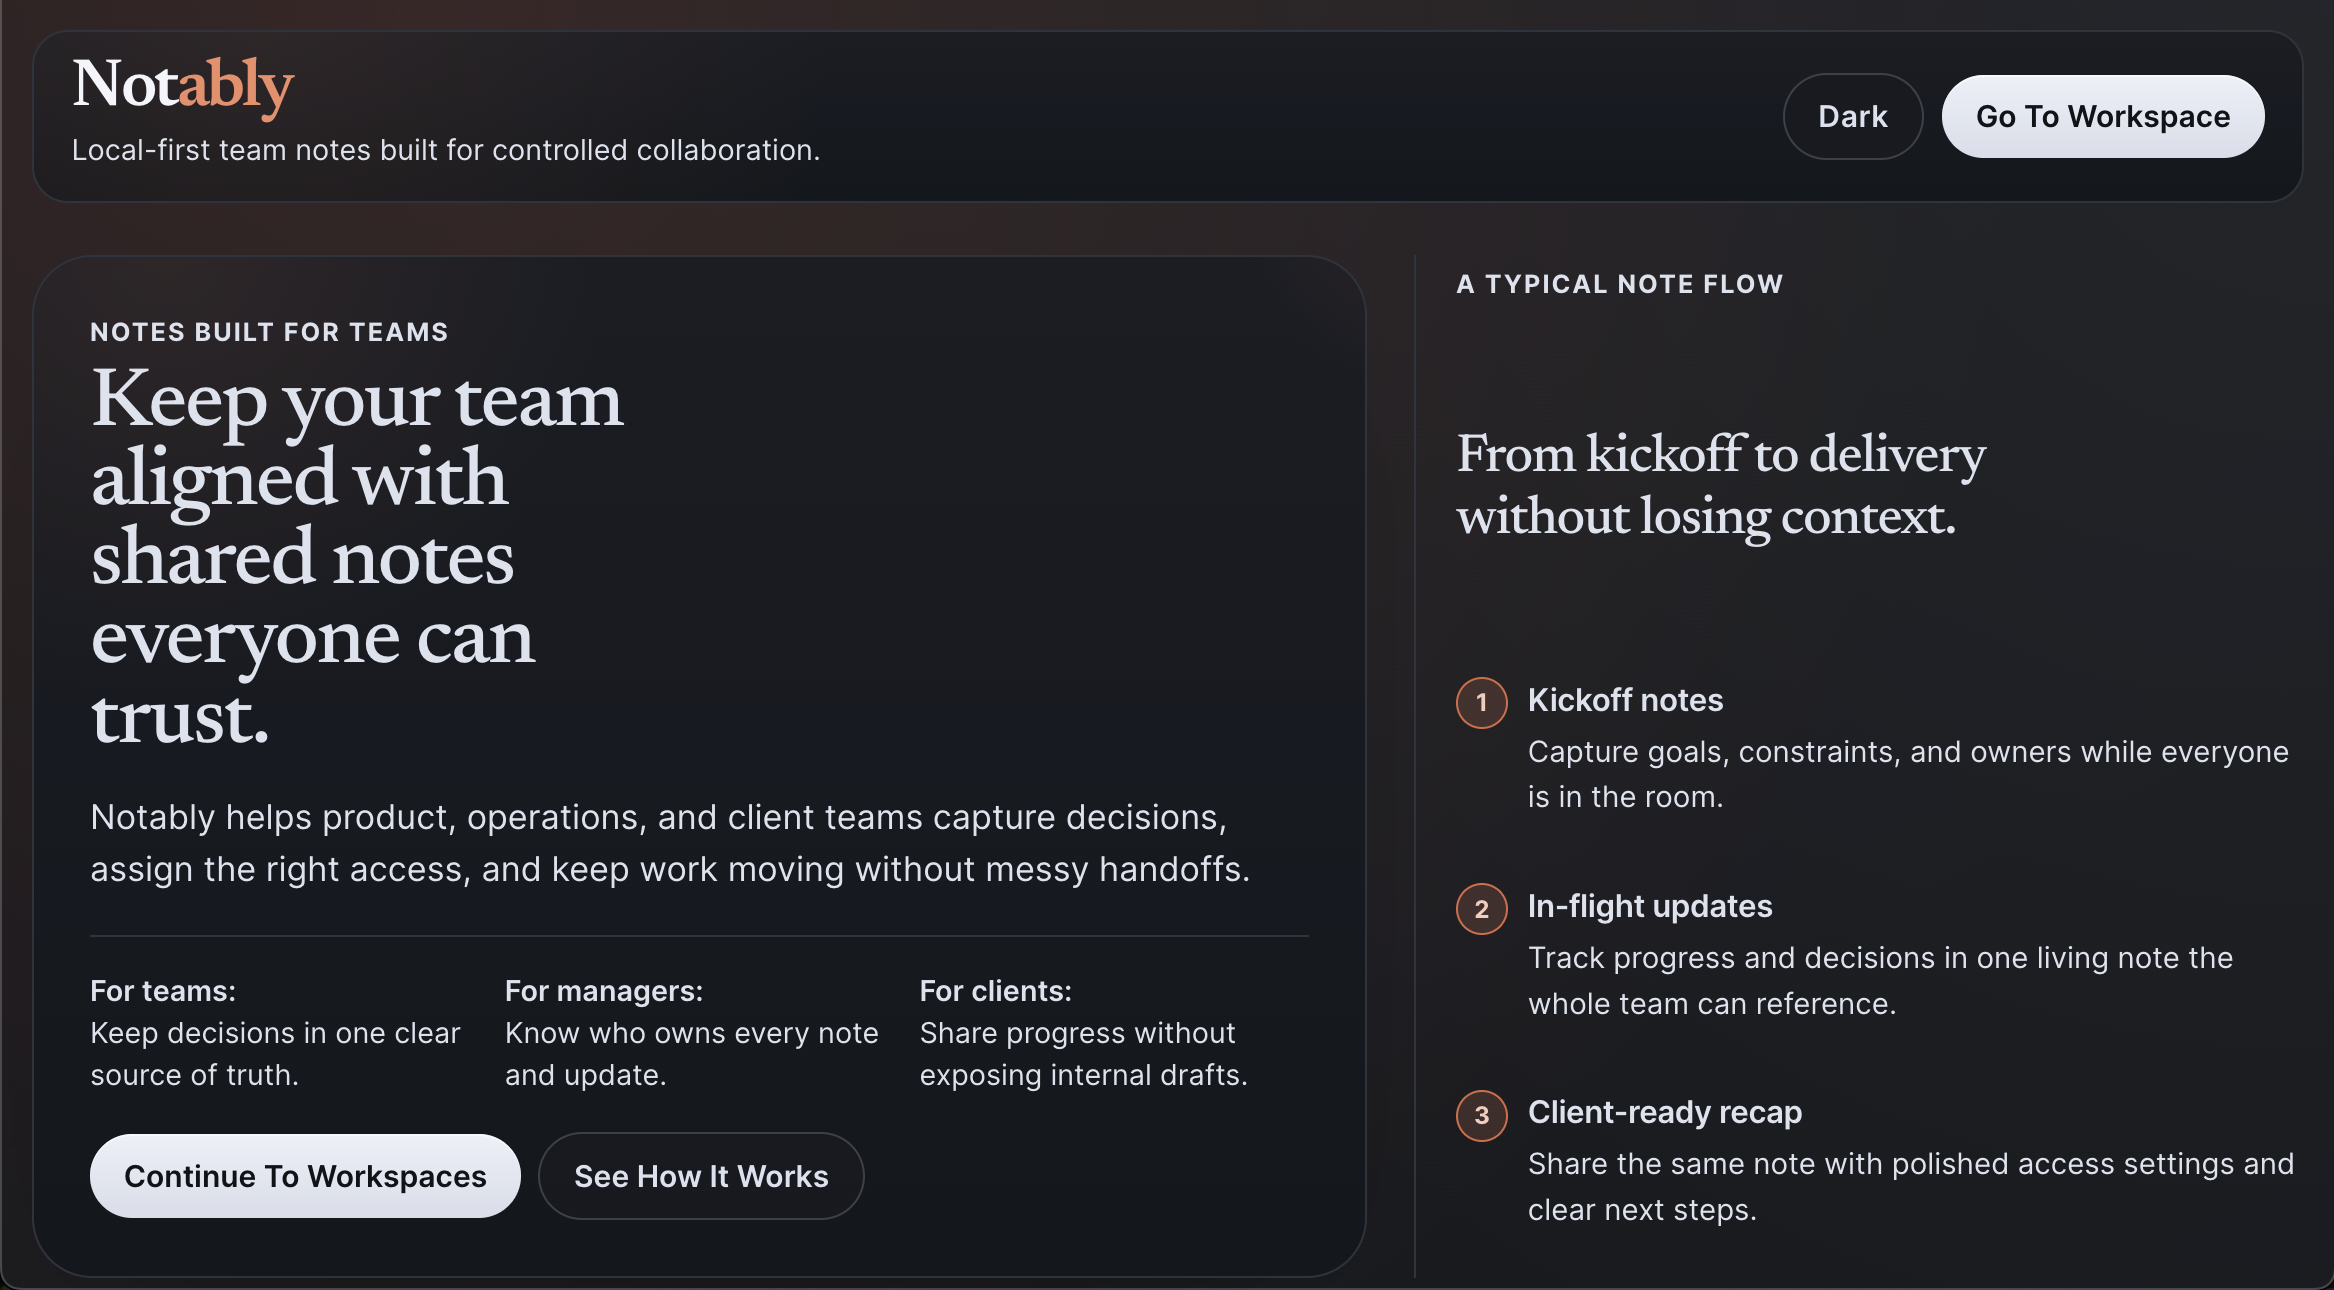
Task: Click the Kickoff notes step title
Action: point(1625,700)
